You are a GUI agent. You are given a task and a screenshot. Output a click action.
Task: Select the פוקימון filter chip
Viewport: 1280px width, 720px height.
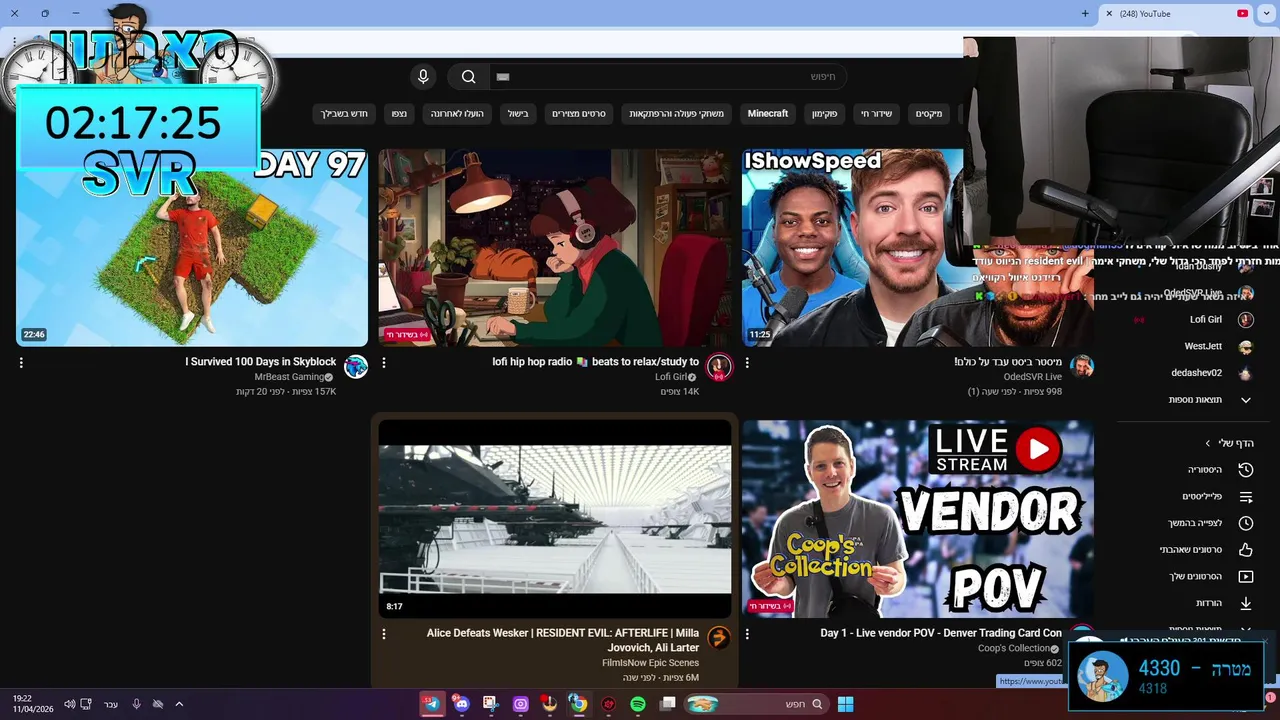(x=825, y=114)
